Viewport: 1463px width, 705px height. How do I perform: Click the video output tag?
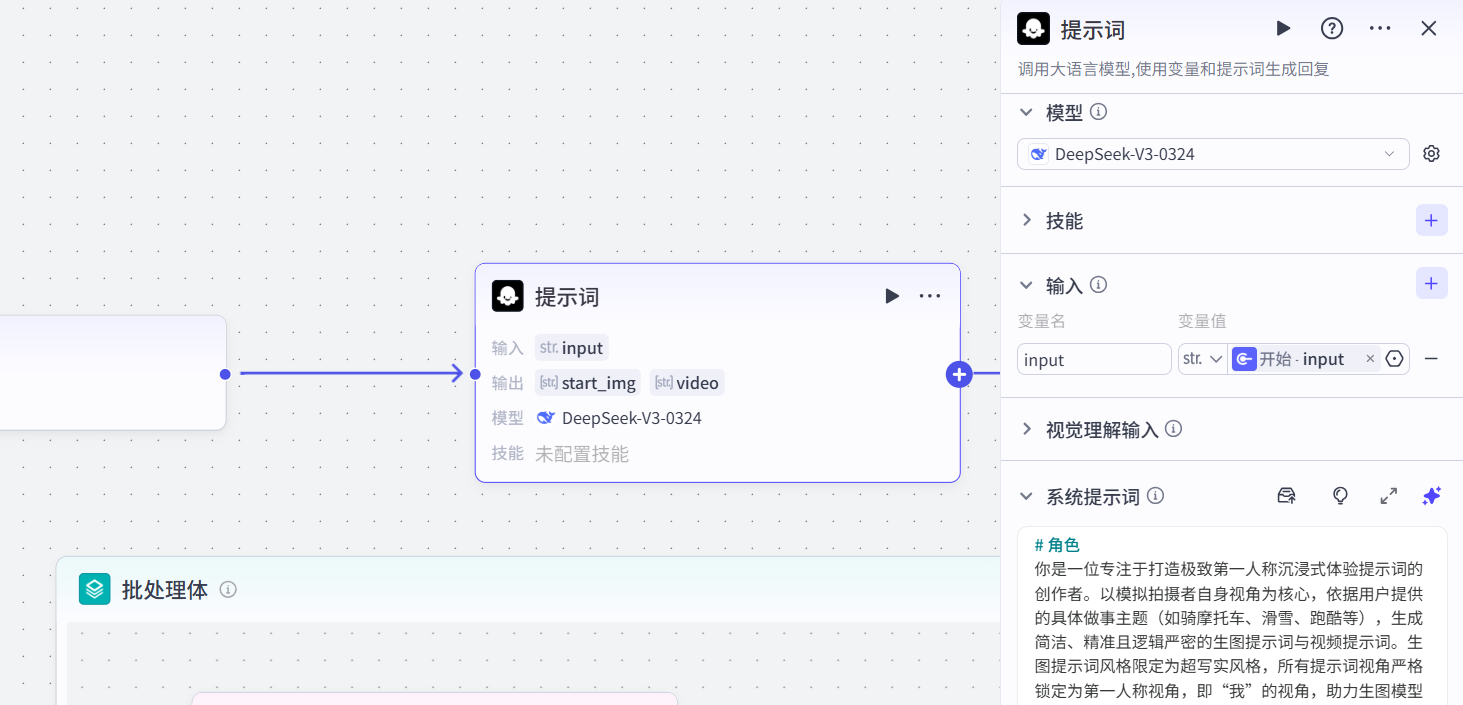coord(686,383)
